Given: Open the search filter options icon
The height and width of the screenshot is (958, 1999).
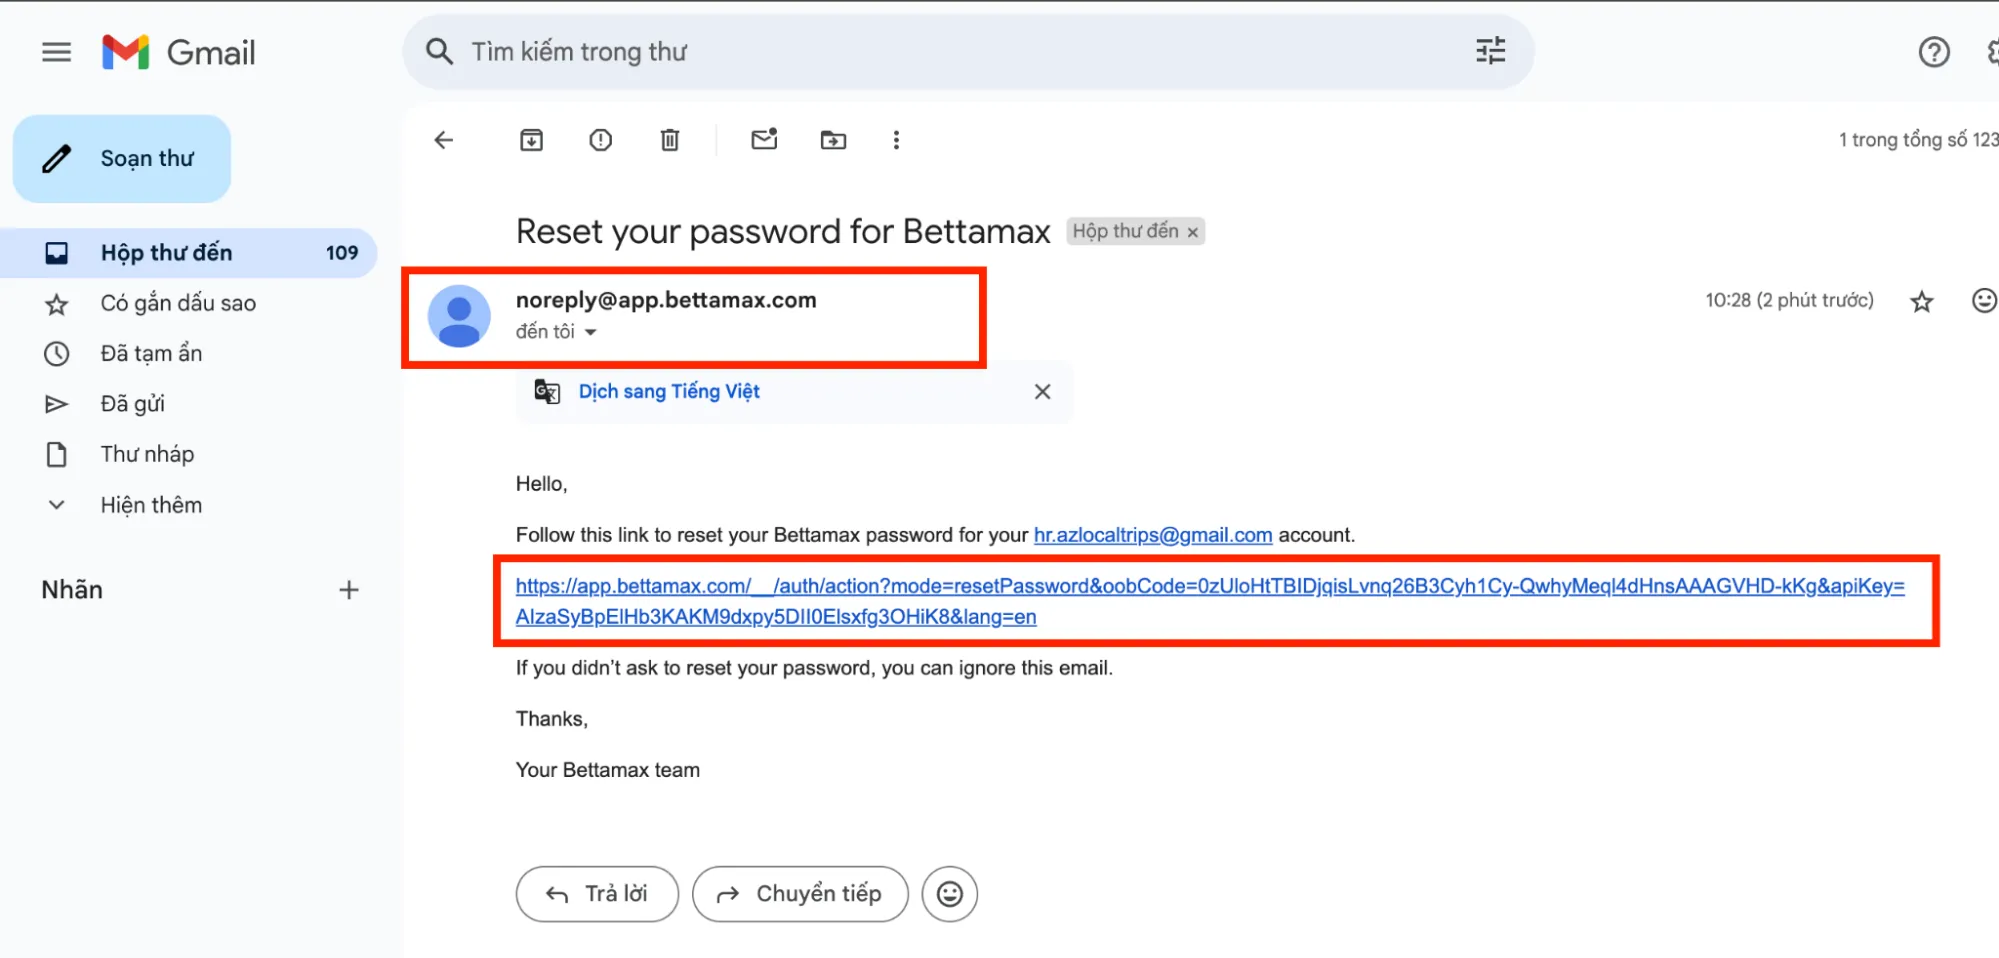Looking at the screenshot, I should click(1490, 51).
